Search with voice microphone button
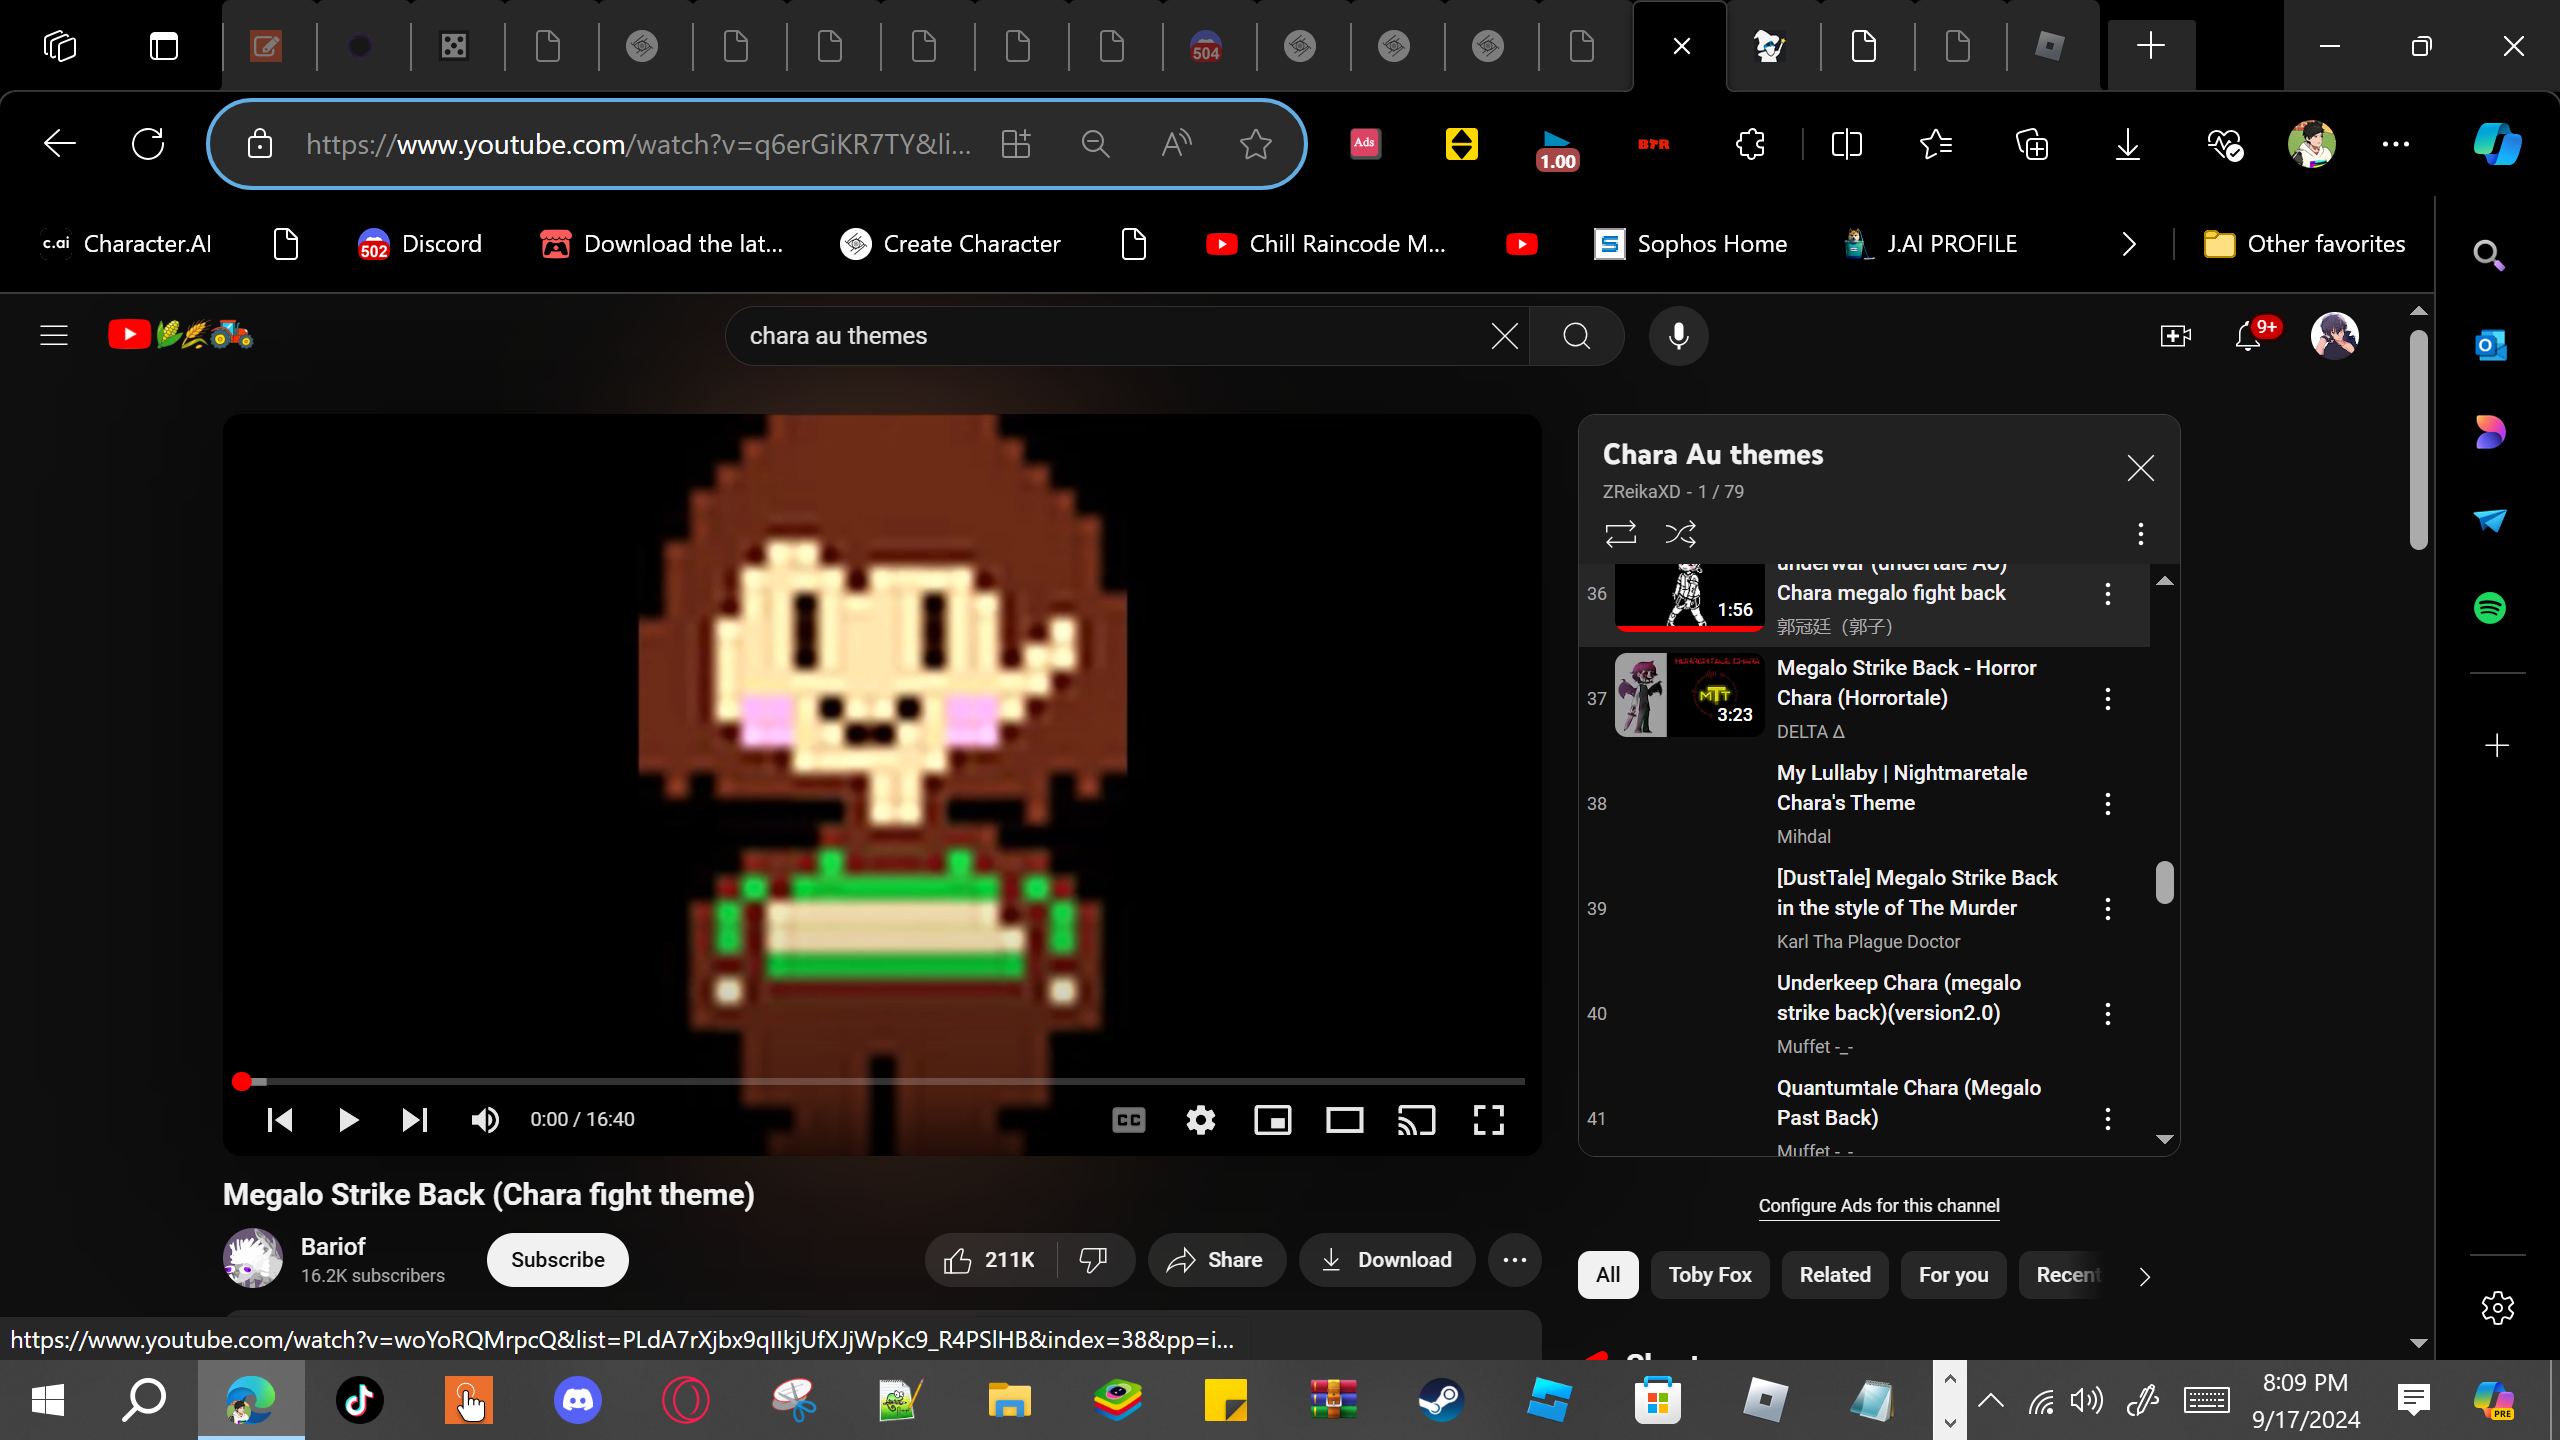2560x1440 pixels. tap(1678, 336)
